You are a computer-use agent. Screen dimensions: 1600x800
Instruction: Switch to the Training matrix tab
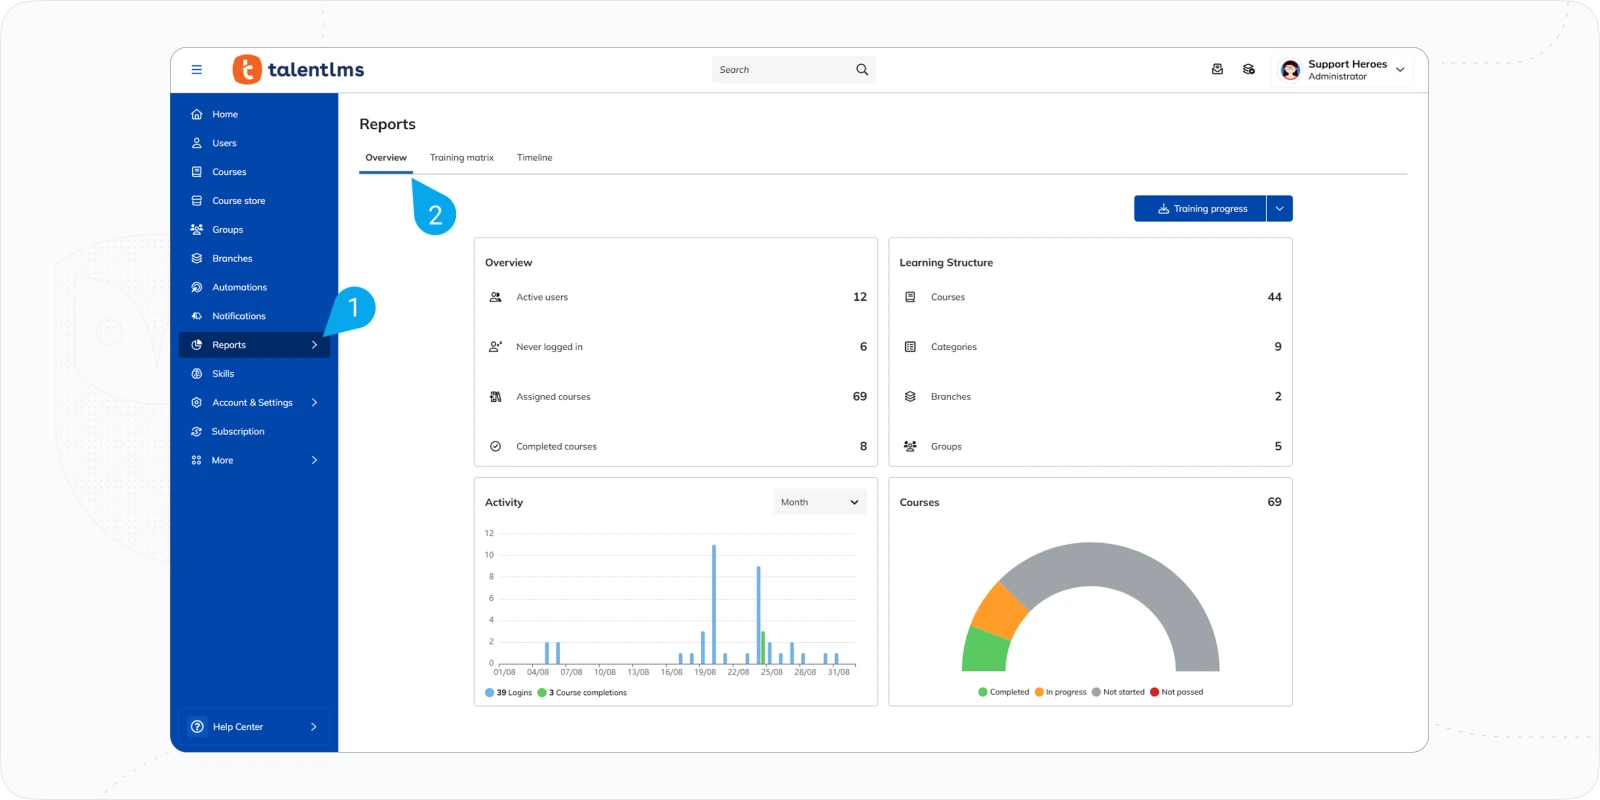(x=462, y=158)
